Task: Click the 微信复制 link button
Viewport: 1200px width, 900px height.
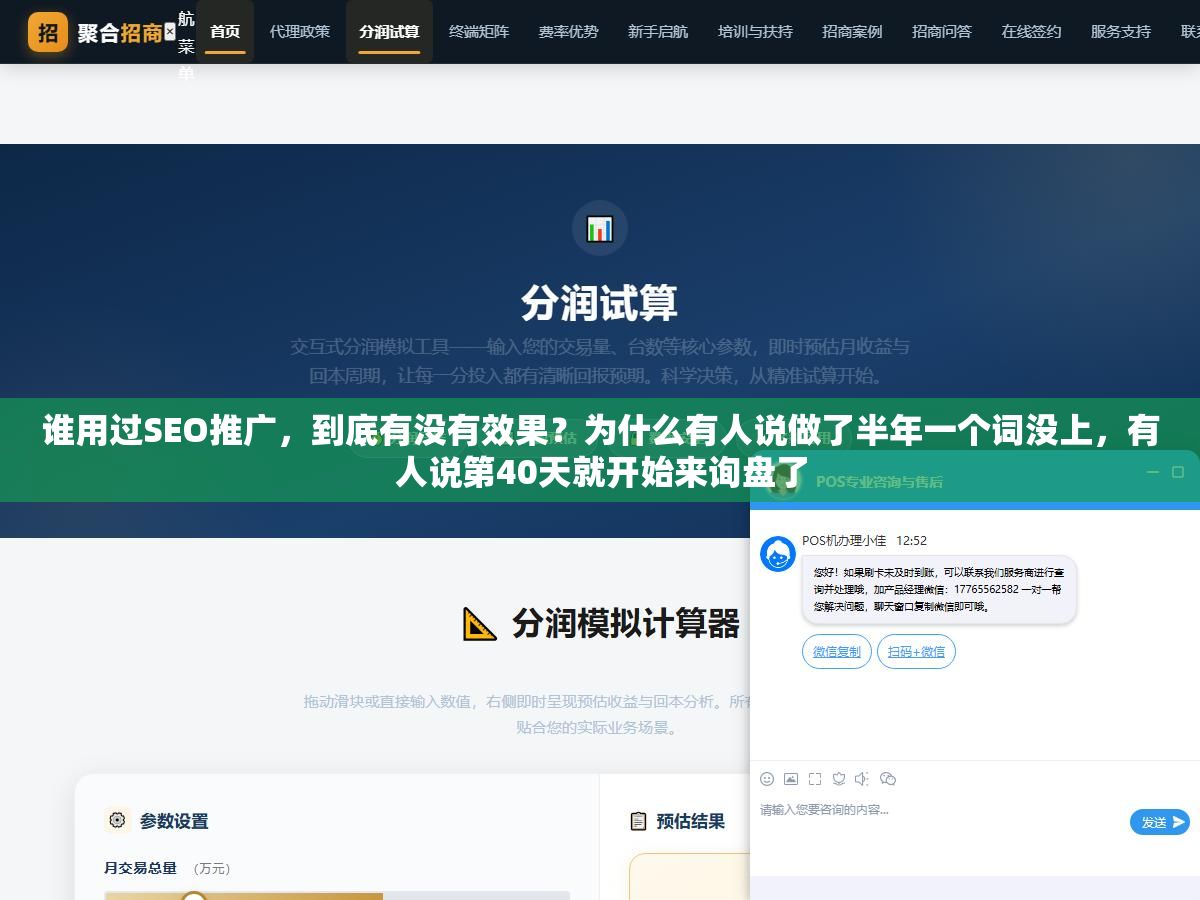Action: (x=837, y=651)
